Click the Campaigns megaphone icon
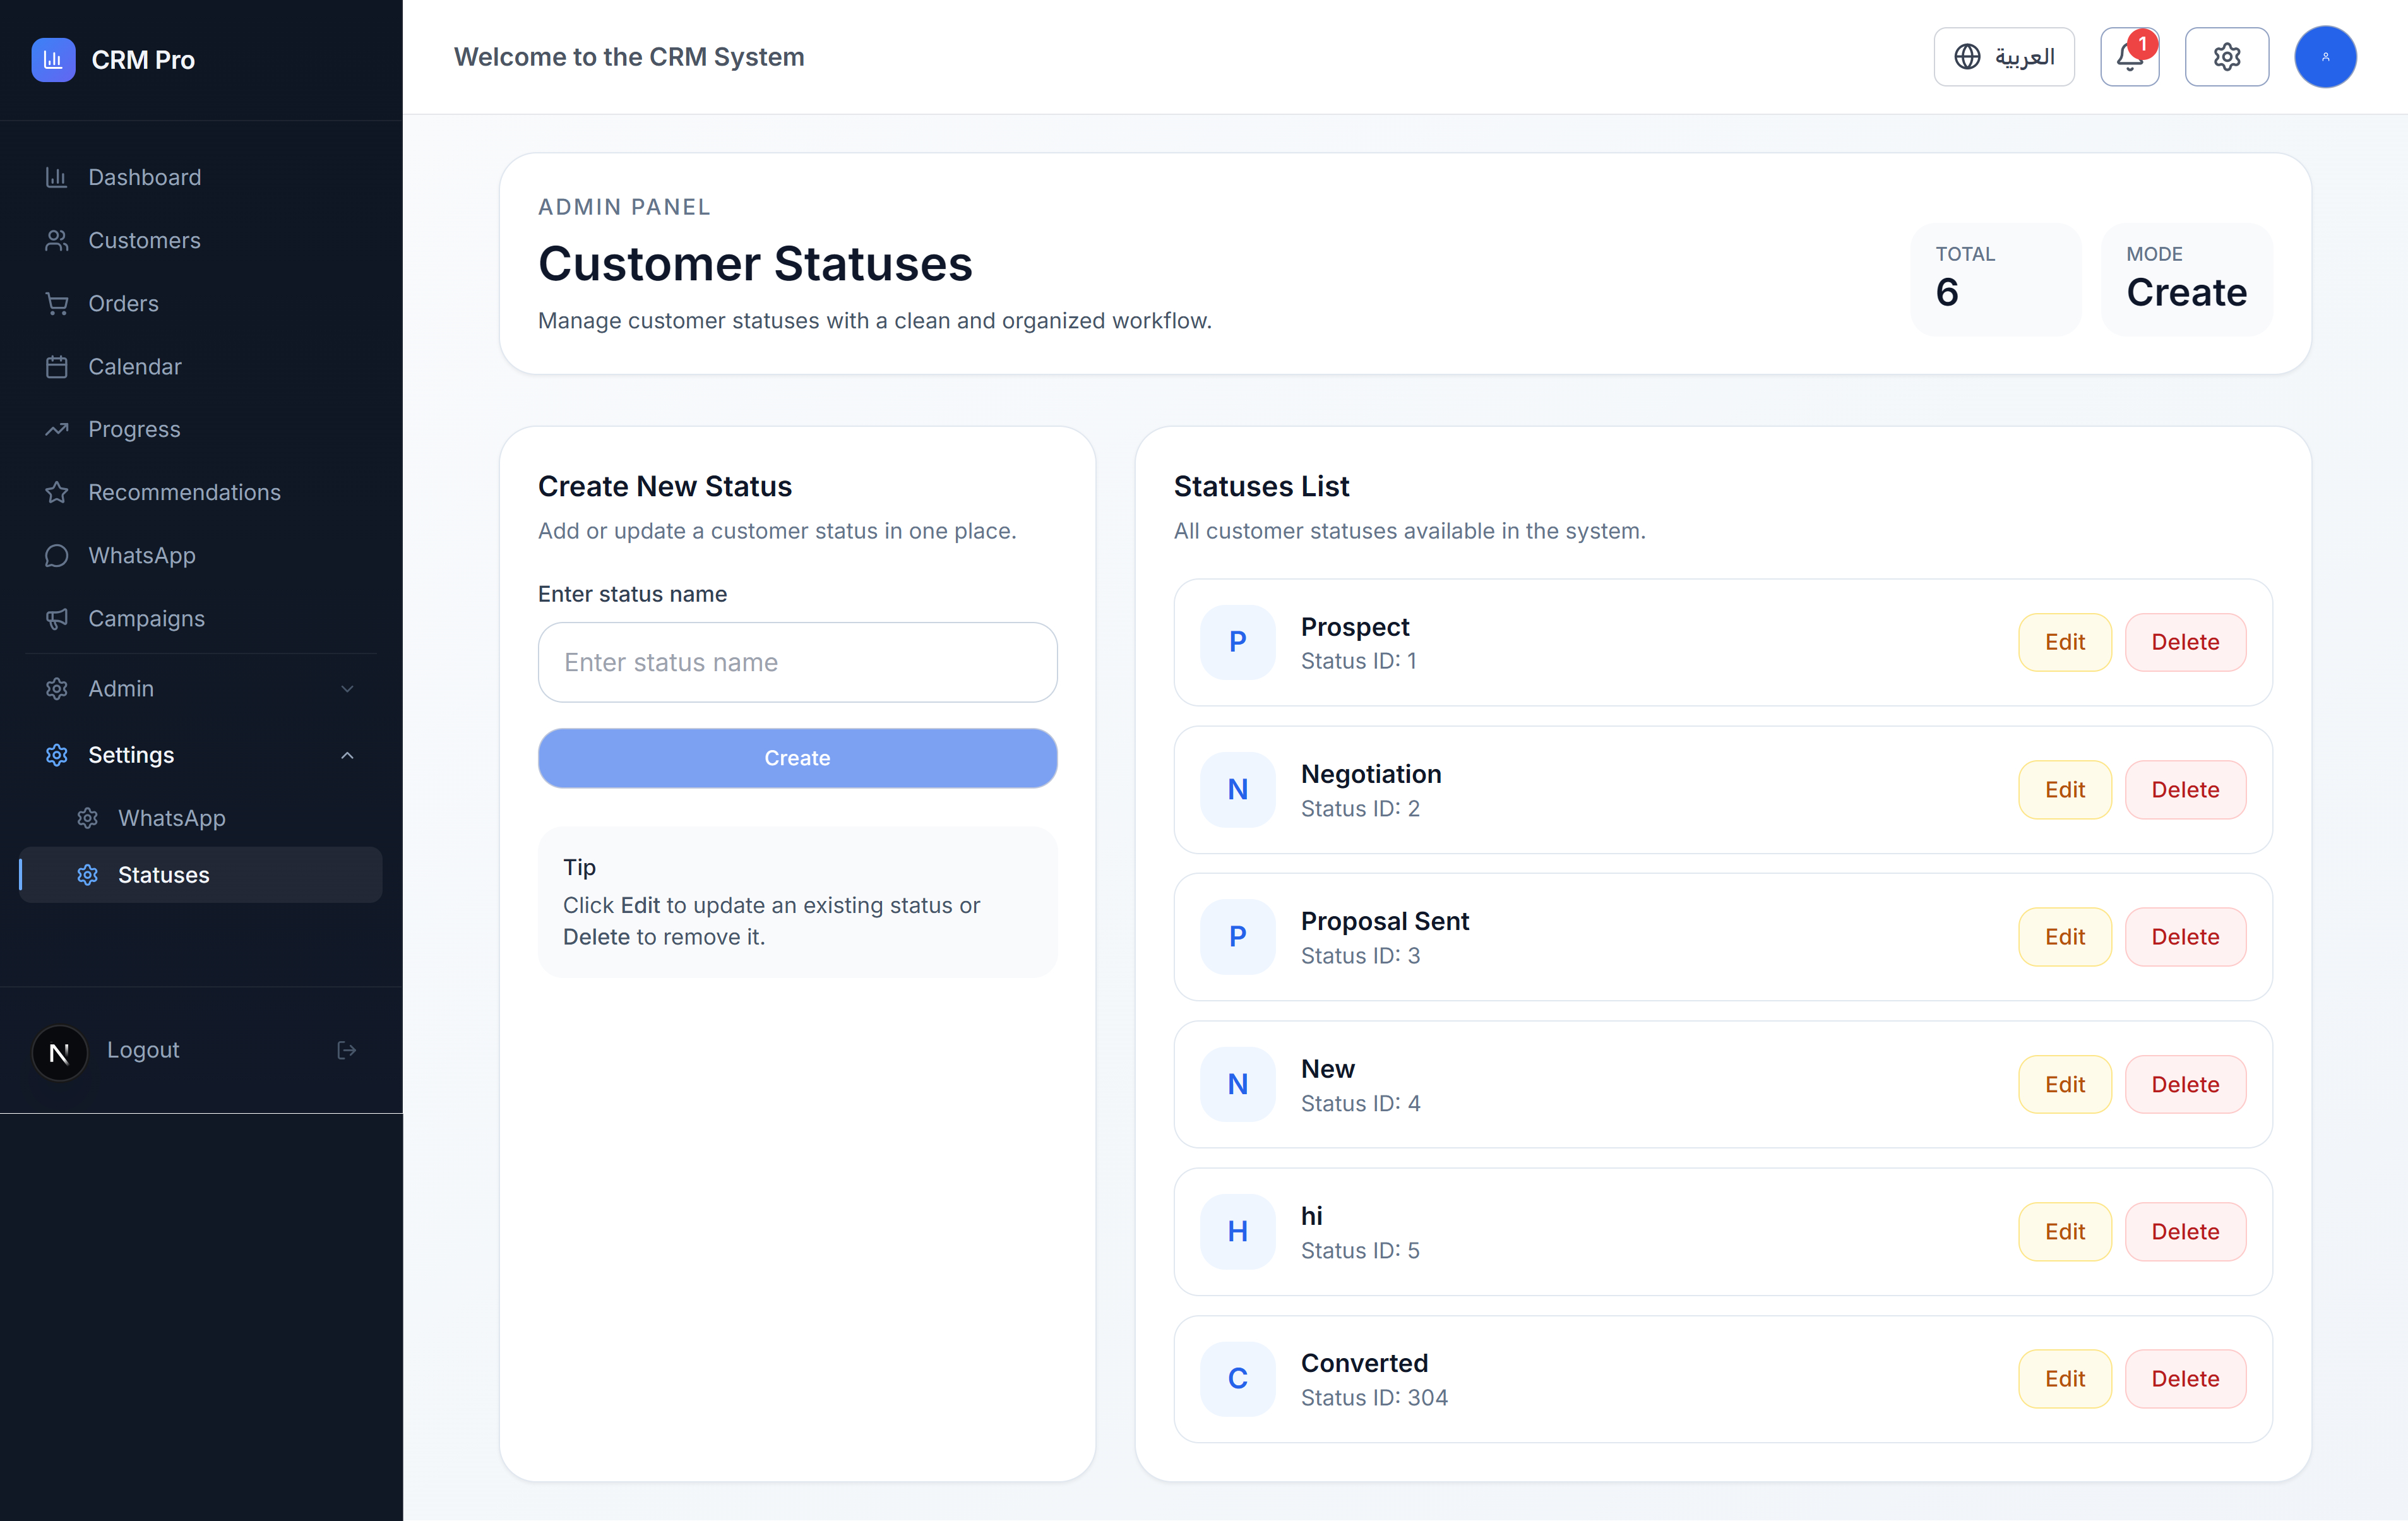The height and width of the screenshot is (1521, 2408). coord(57,618)
